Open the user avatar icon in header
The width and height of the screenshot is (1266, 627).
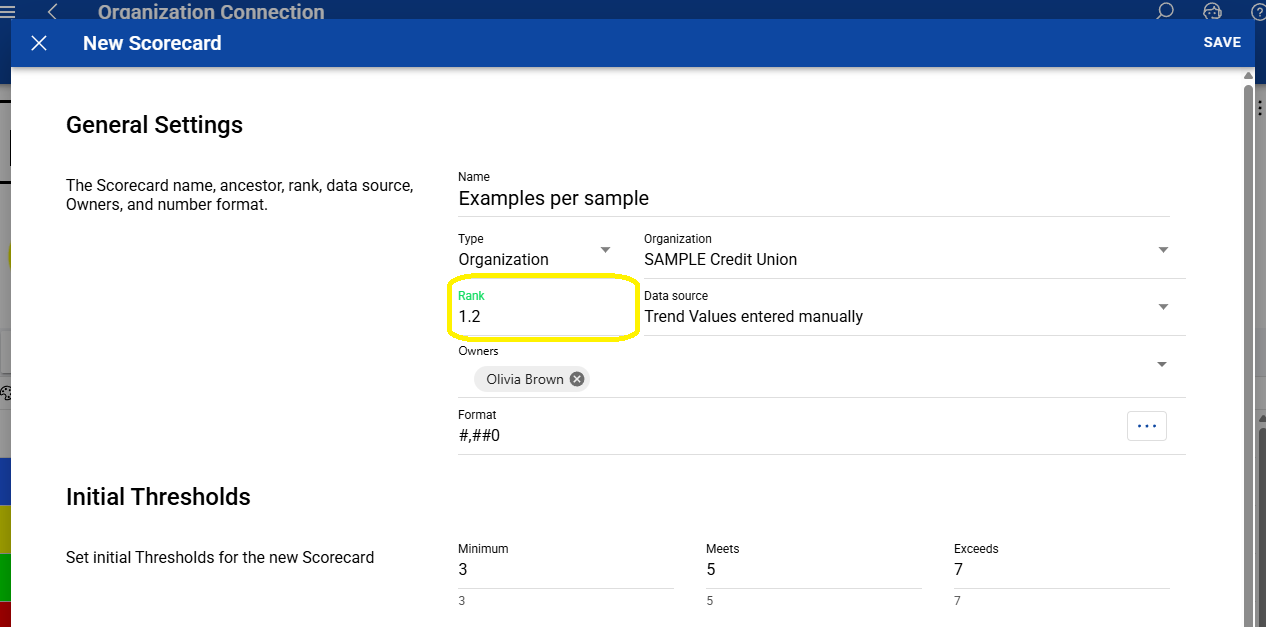coord(1212,11)
